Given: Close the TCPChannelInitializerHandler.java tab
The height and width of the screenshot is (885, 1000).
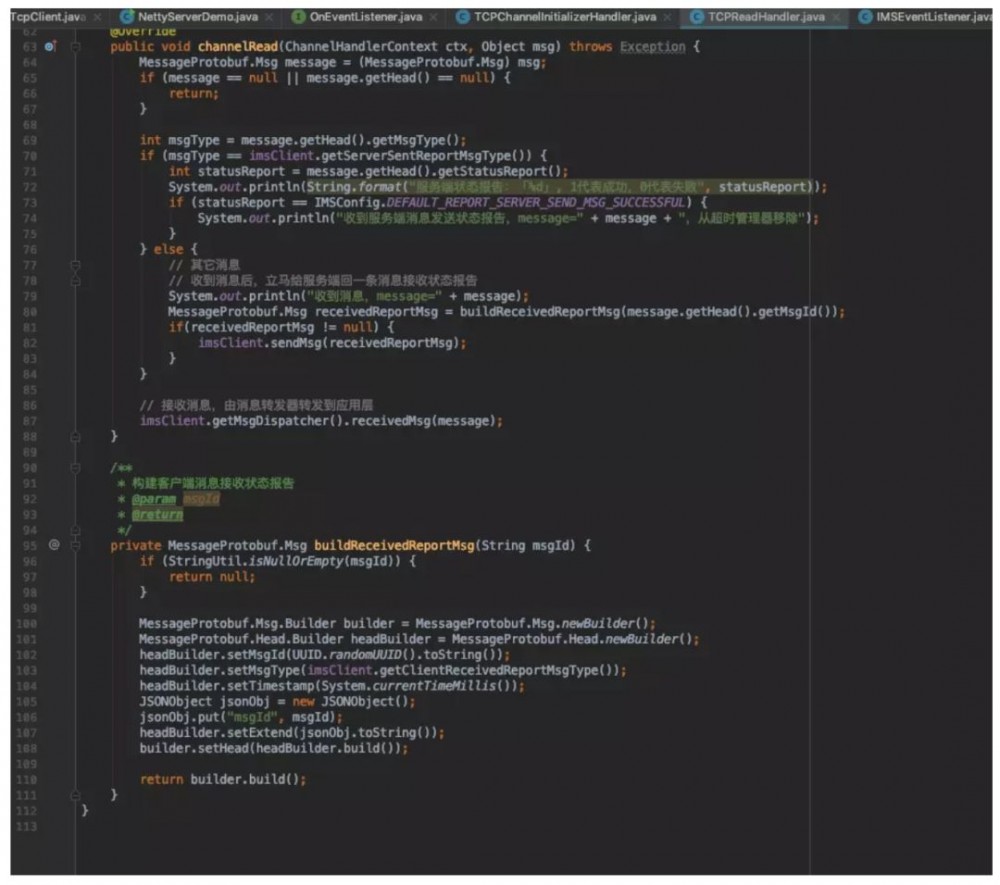Looking at the screenshot, I should pos(667,17).
